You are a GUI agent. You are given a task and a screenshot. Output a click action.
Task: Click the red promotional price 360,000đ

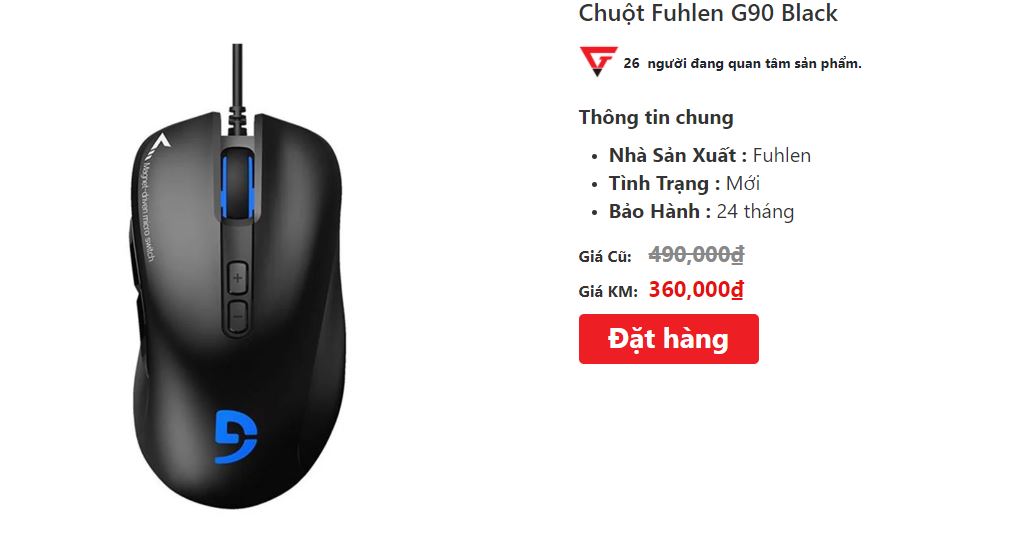[696, 289]
